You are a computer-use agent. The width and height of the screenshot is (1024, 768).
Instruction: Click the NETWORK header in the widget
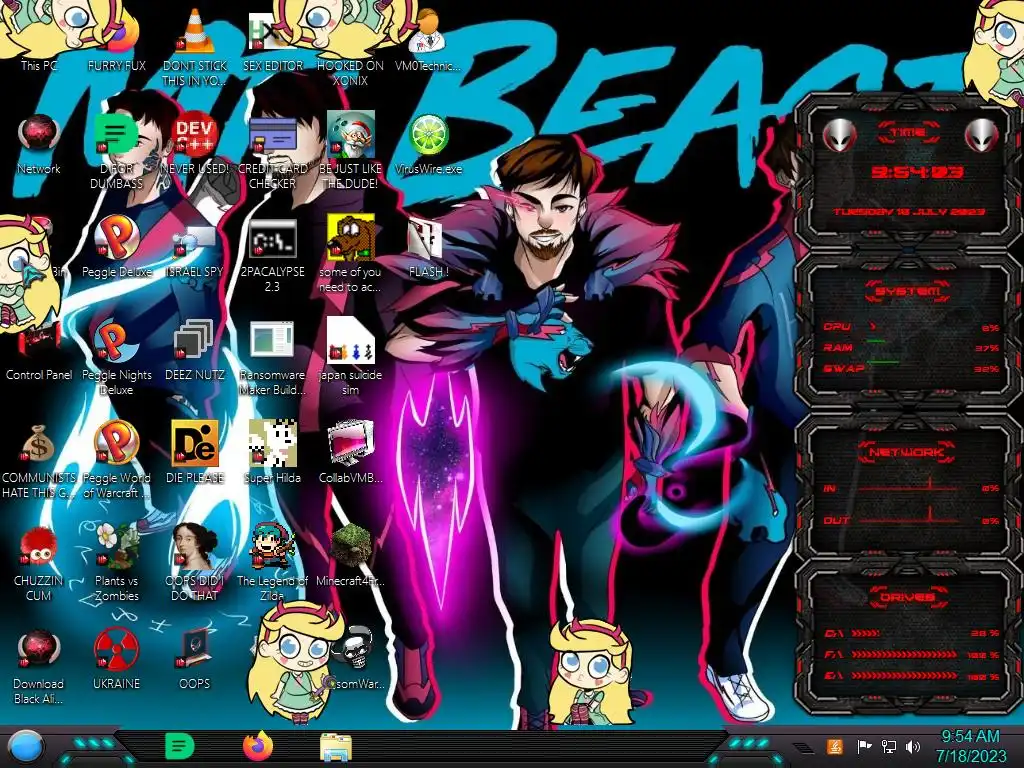pyautogui.click(x=908, y=452)
